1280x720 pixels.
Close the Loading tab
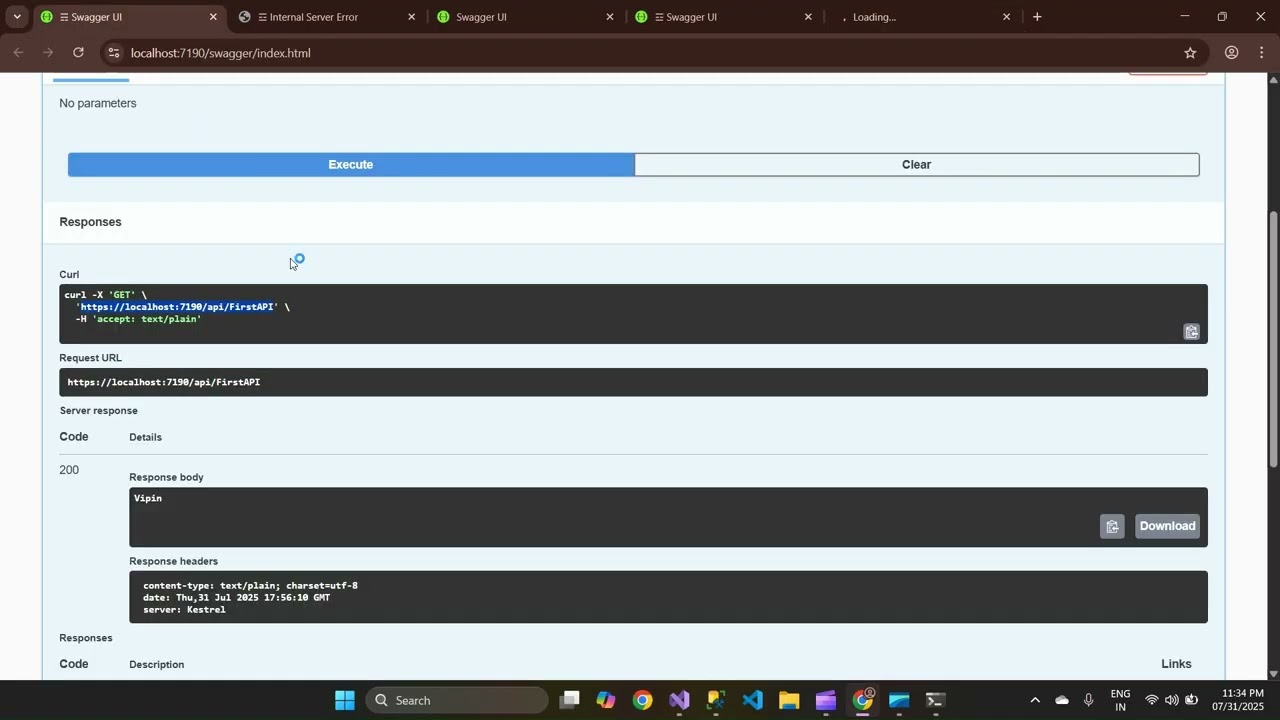[1006, 17]
